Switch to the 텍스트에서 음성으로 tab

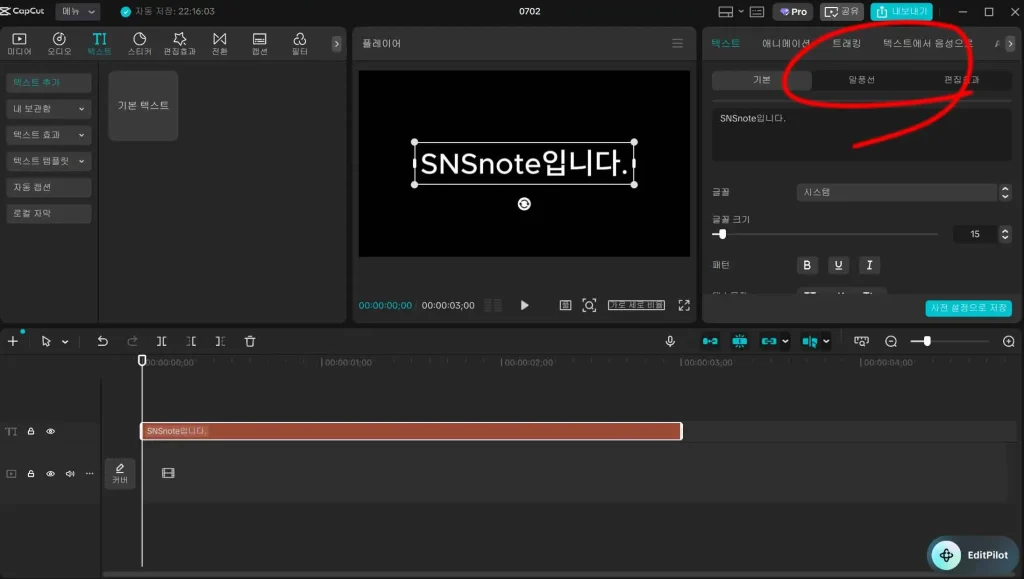pyautogui.click(x=927, y=43)
